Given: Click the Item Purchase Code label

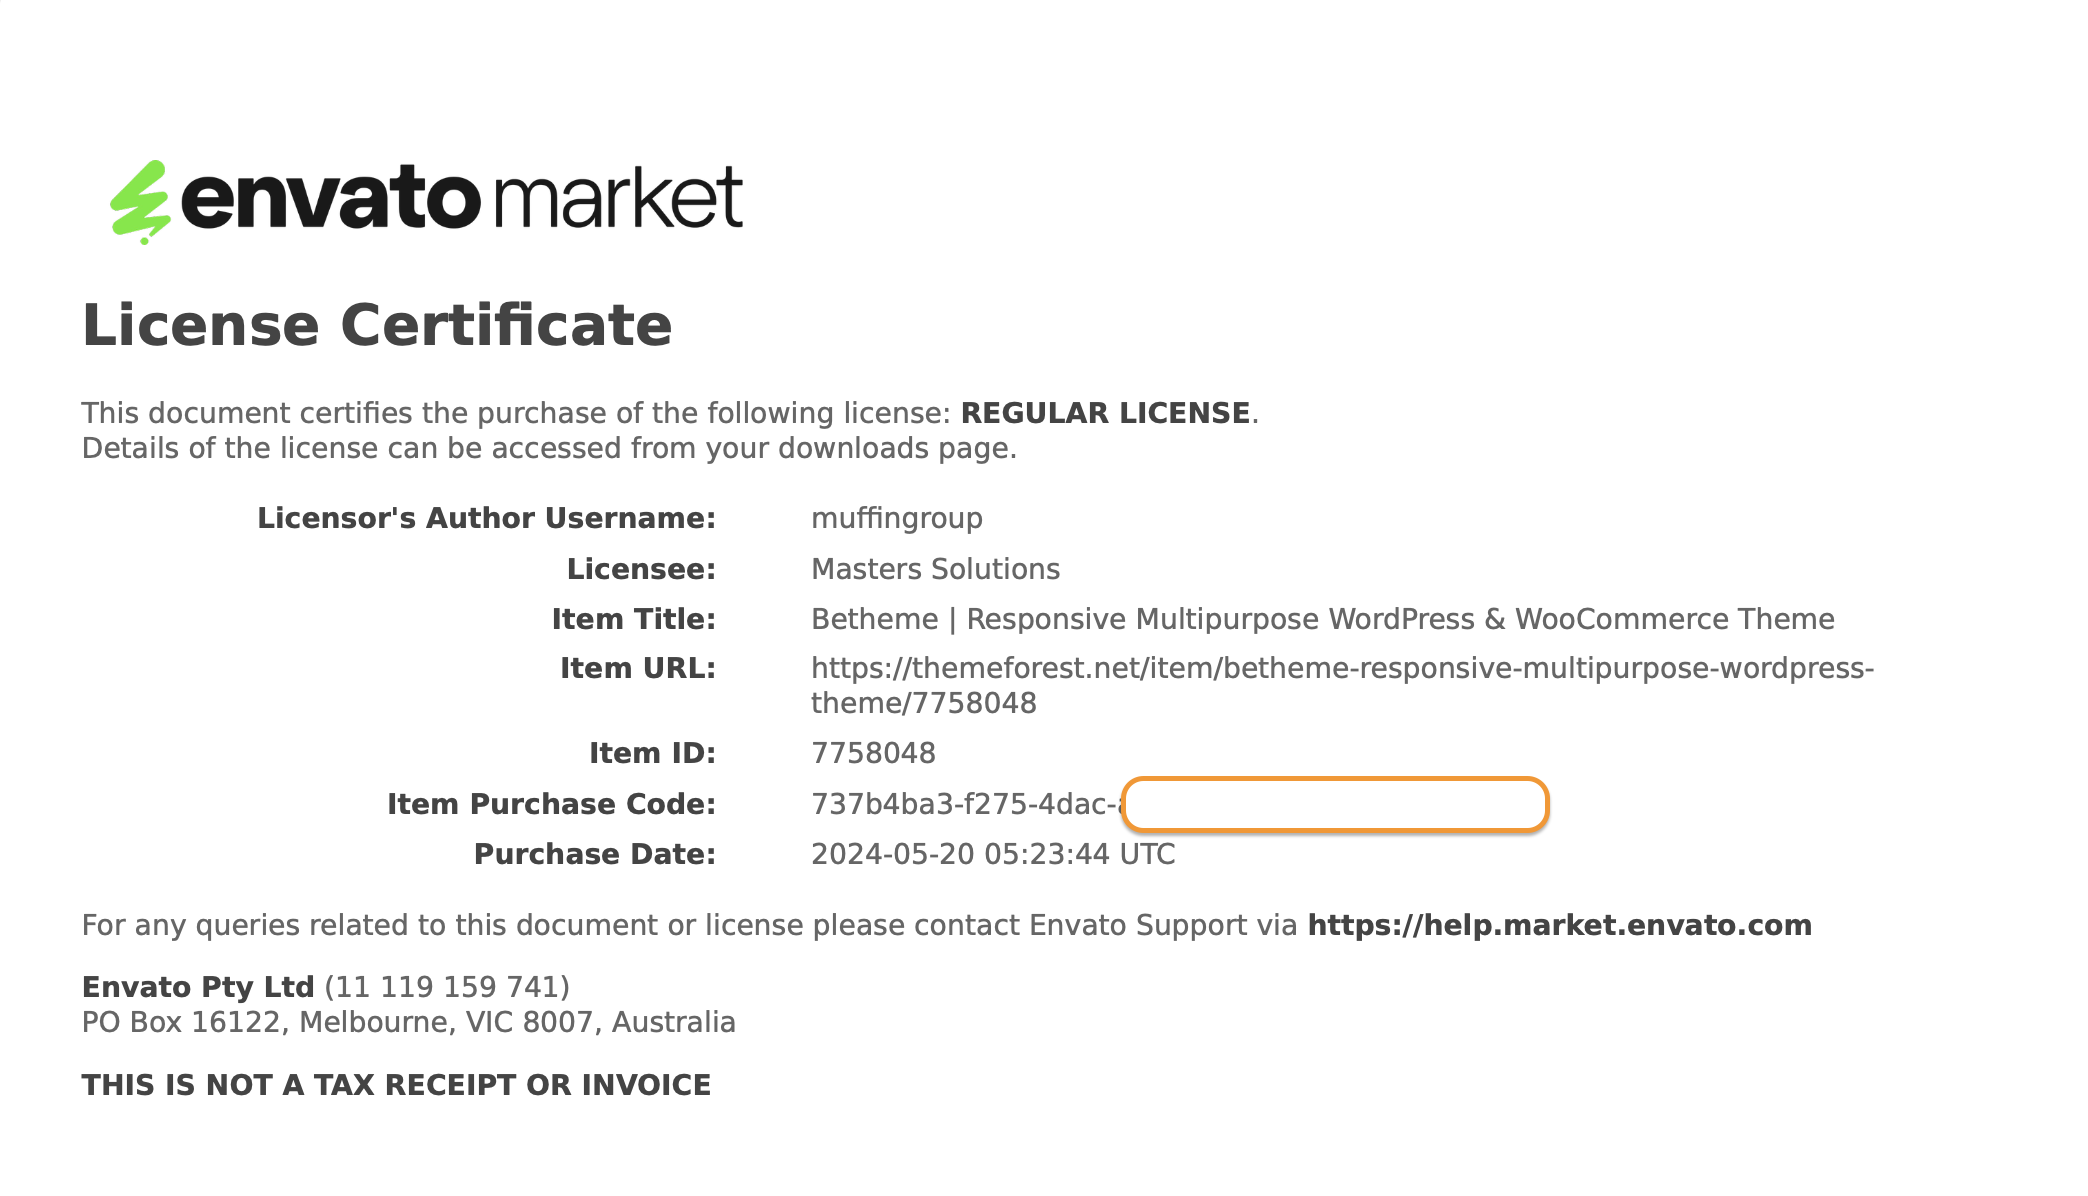Looking at the screenshot, I should coord(551,805).
